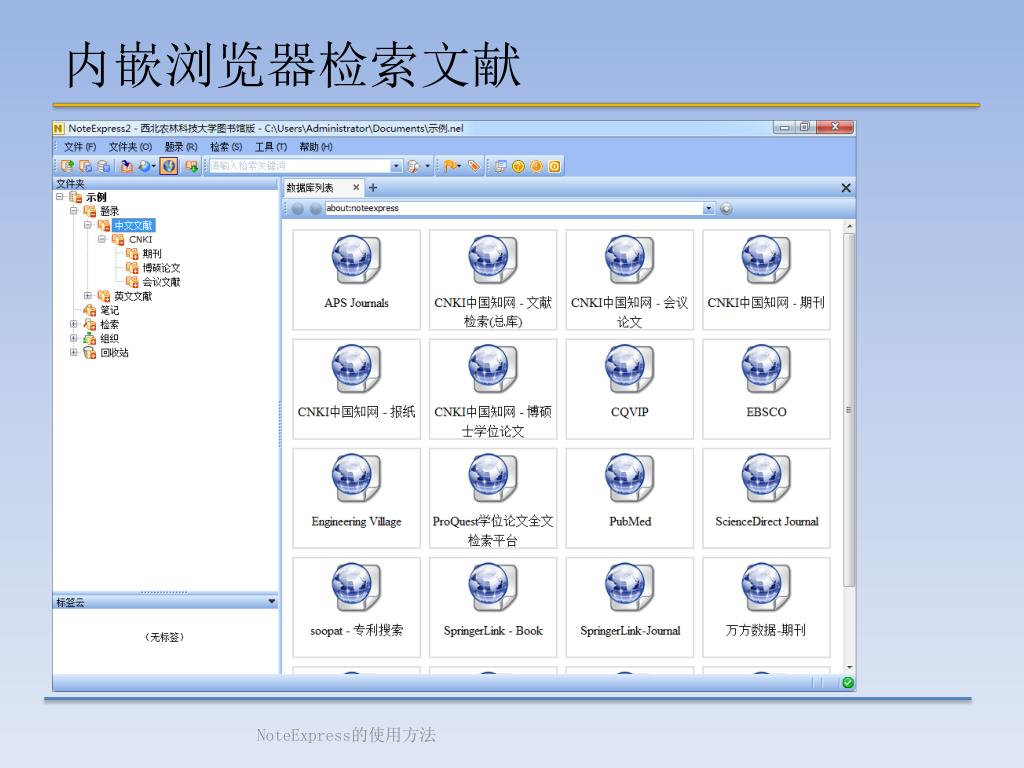This screenshot has width=1024, height=768.
Task: Collapse the 中文文献 tree node
Action: 88,225
